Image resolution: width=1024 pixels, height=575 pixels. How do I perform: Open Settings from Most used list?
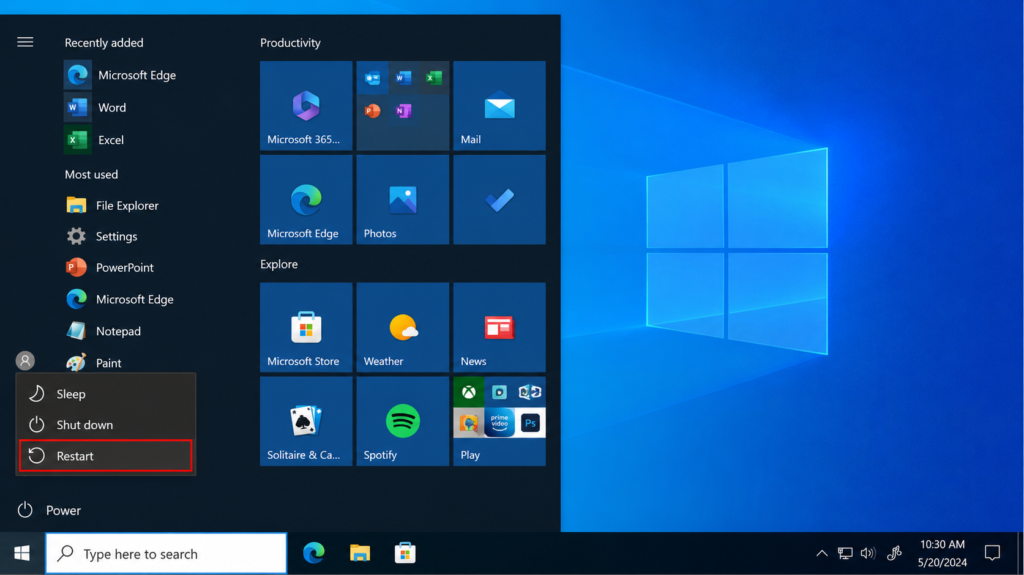tap(102, 236)
